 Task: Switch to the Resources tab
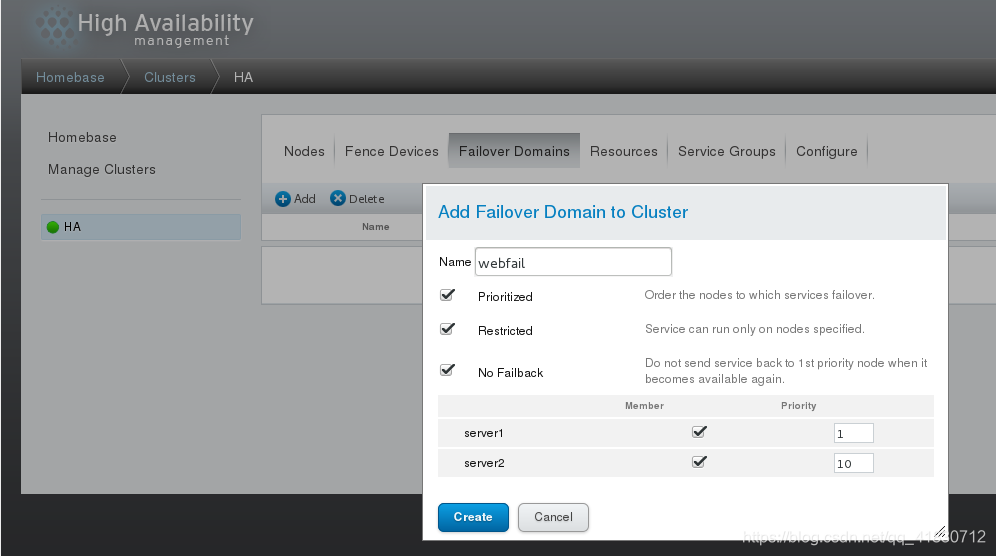click(x=624, y=151)
